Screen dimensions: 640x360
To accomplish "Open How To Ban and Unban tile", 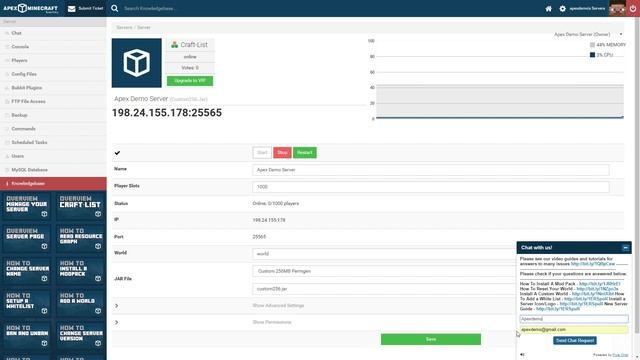I will coord(27,336).
